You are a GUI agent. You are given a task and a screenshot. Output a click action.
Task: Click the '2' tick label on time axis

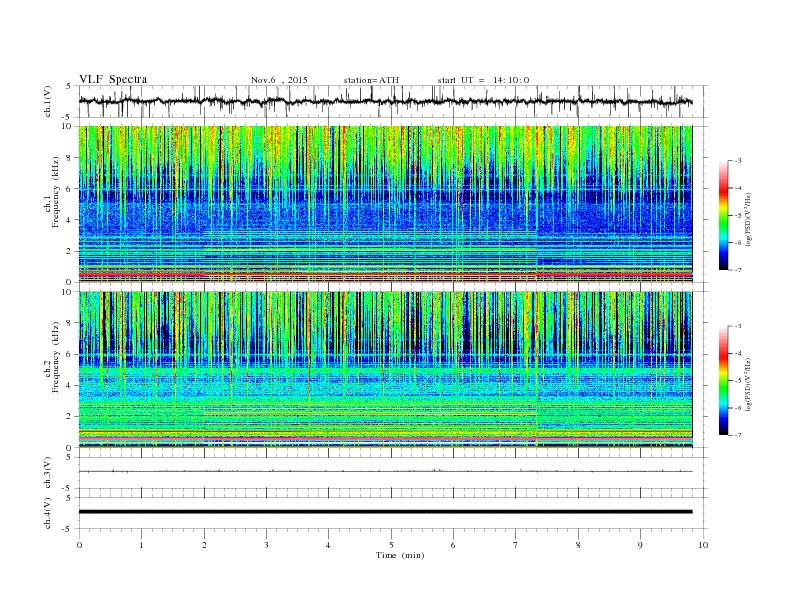click(204, 545)
